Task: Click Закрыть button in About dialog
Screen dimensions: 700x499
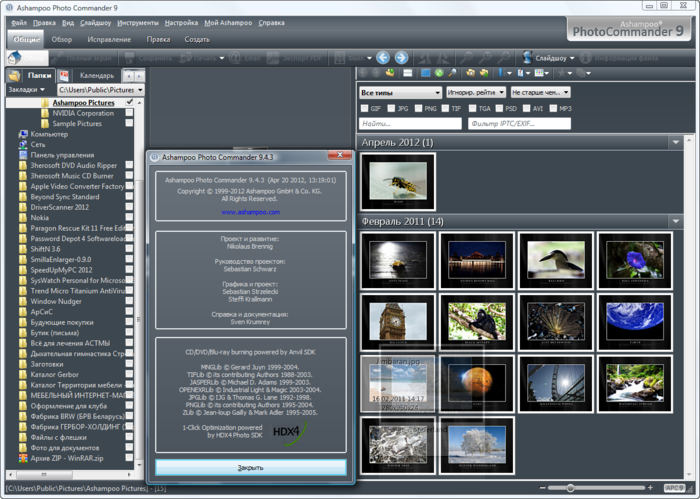Action: [x=250, y=467]
